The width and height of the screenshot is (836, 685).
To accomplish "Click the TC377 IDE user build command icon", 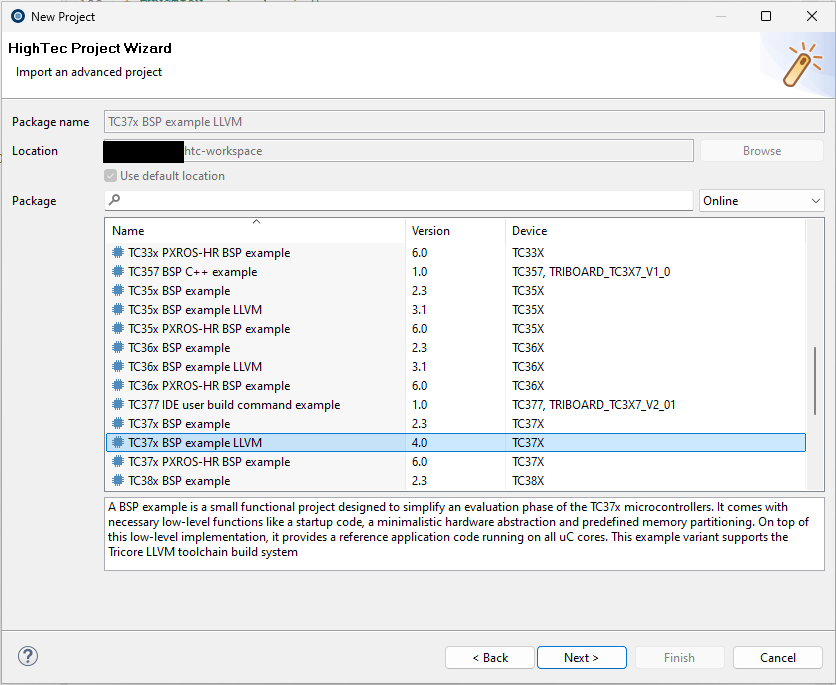I will click(118, 405).
